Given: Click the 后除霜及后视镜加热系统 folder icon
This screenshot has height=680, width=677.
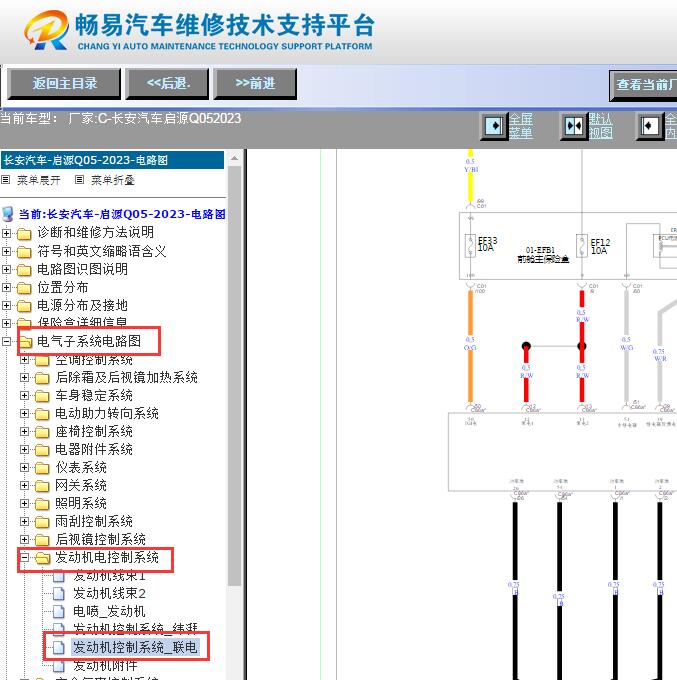Looking at the screenshot, I should pyautogui.click(x=42, y=378).
